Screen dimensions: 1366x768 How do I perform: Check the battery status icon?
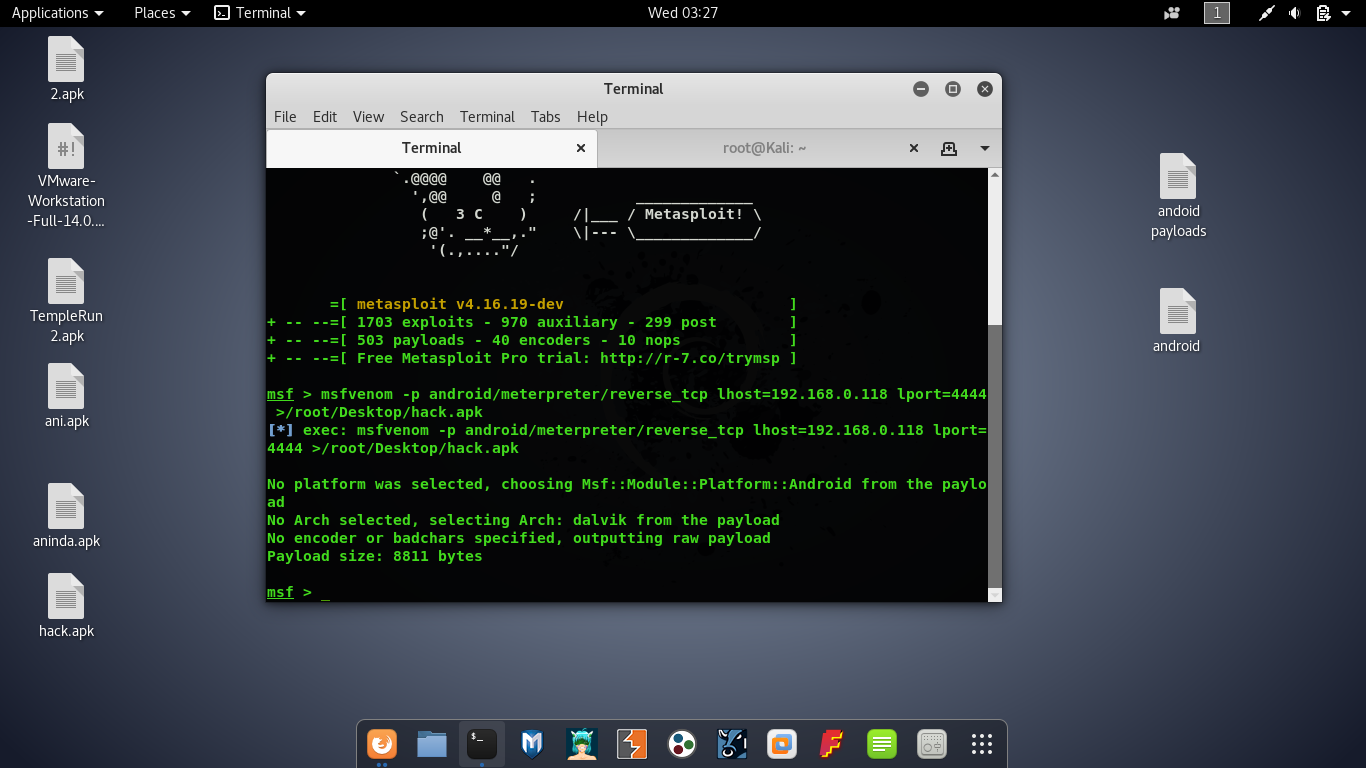pos(1323,13)
